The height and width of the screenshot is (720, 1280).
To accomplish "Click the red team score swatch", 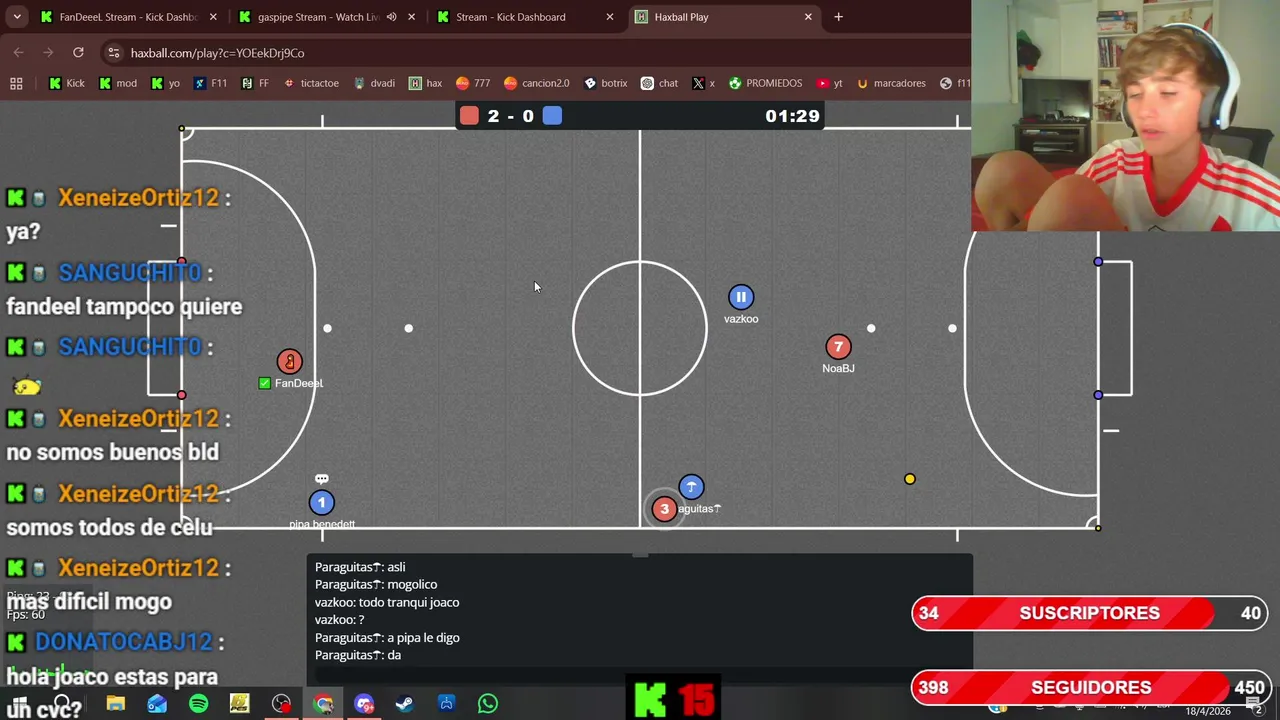I will [469, 116].
